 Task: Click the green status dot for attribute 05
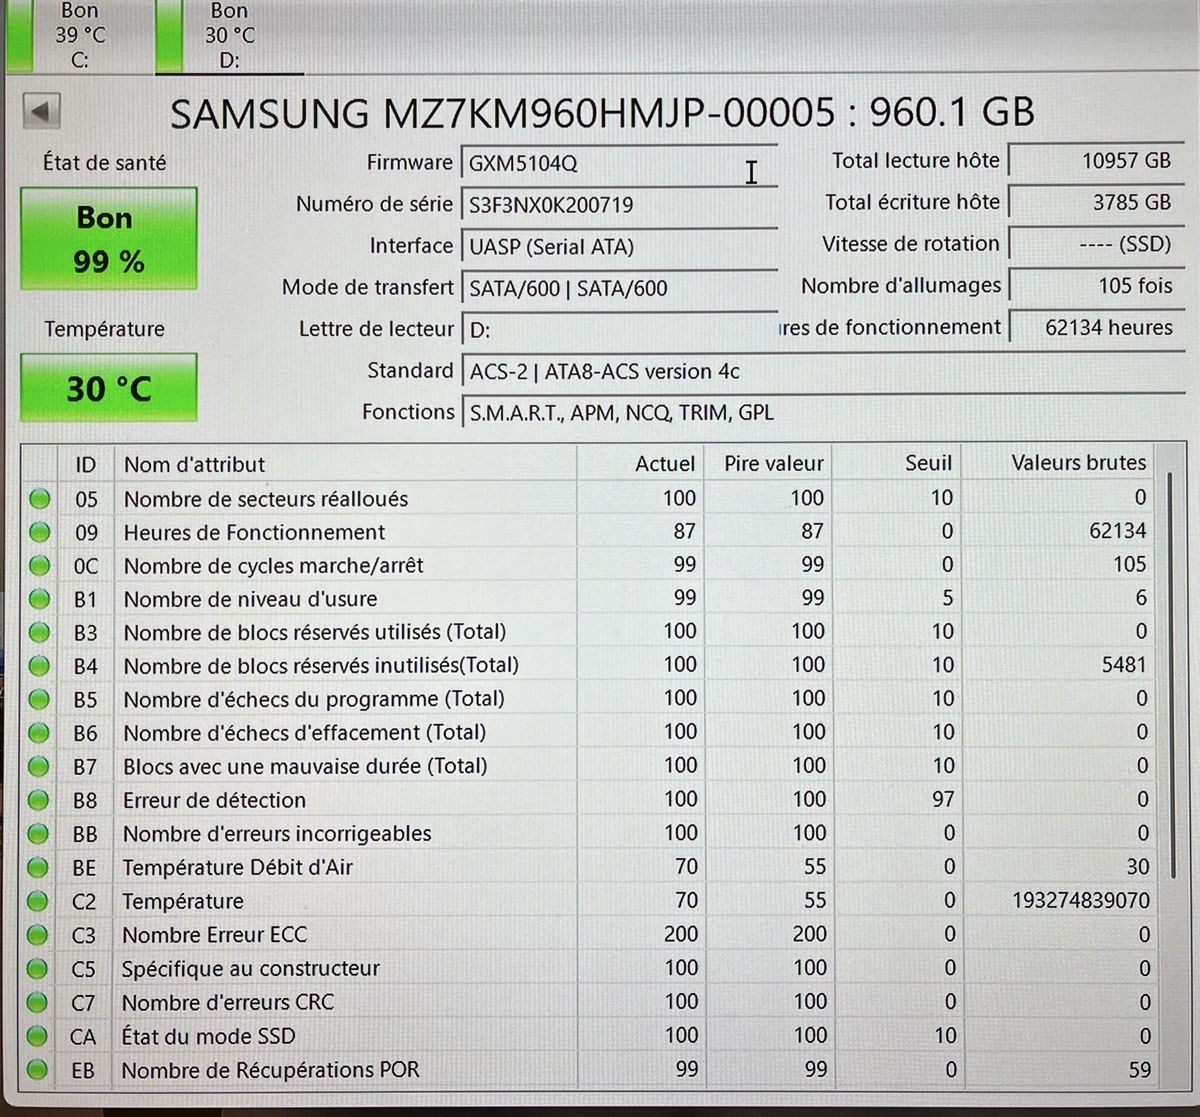[40, 498]
